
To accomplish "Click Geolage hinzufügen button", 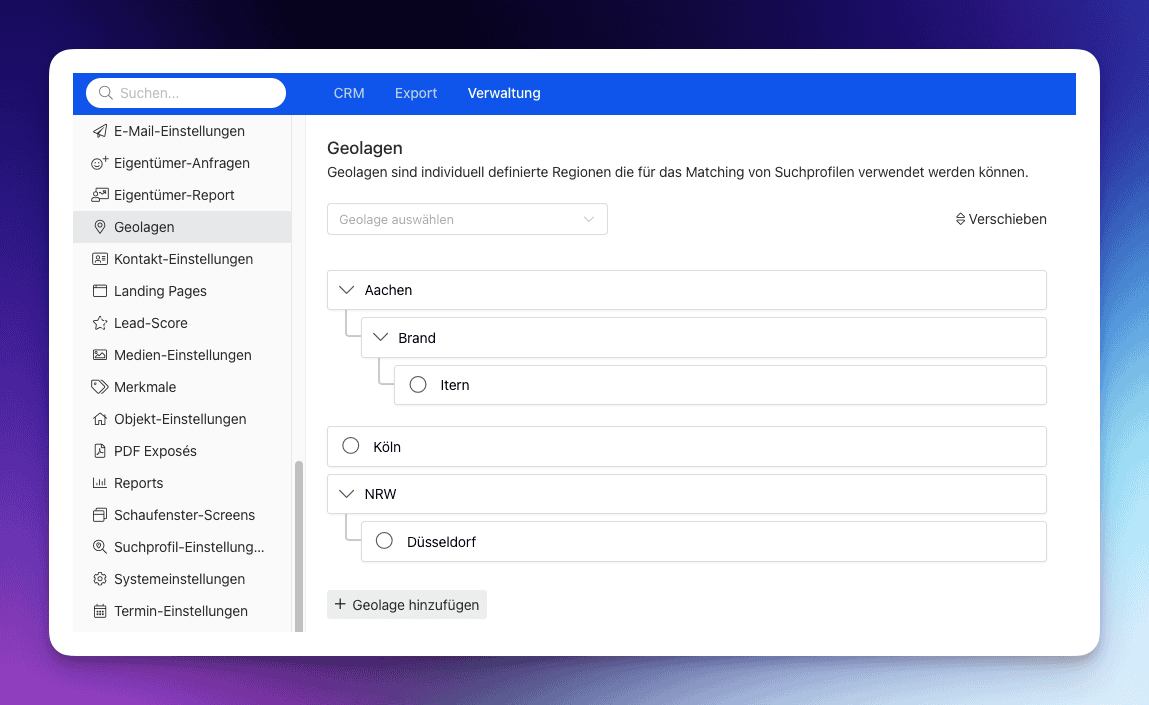I will (x=407, y=605).
